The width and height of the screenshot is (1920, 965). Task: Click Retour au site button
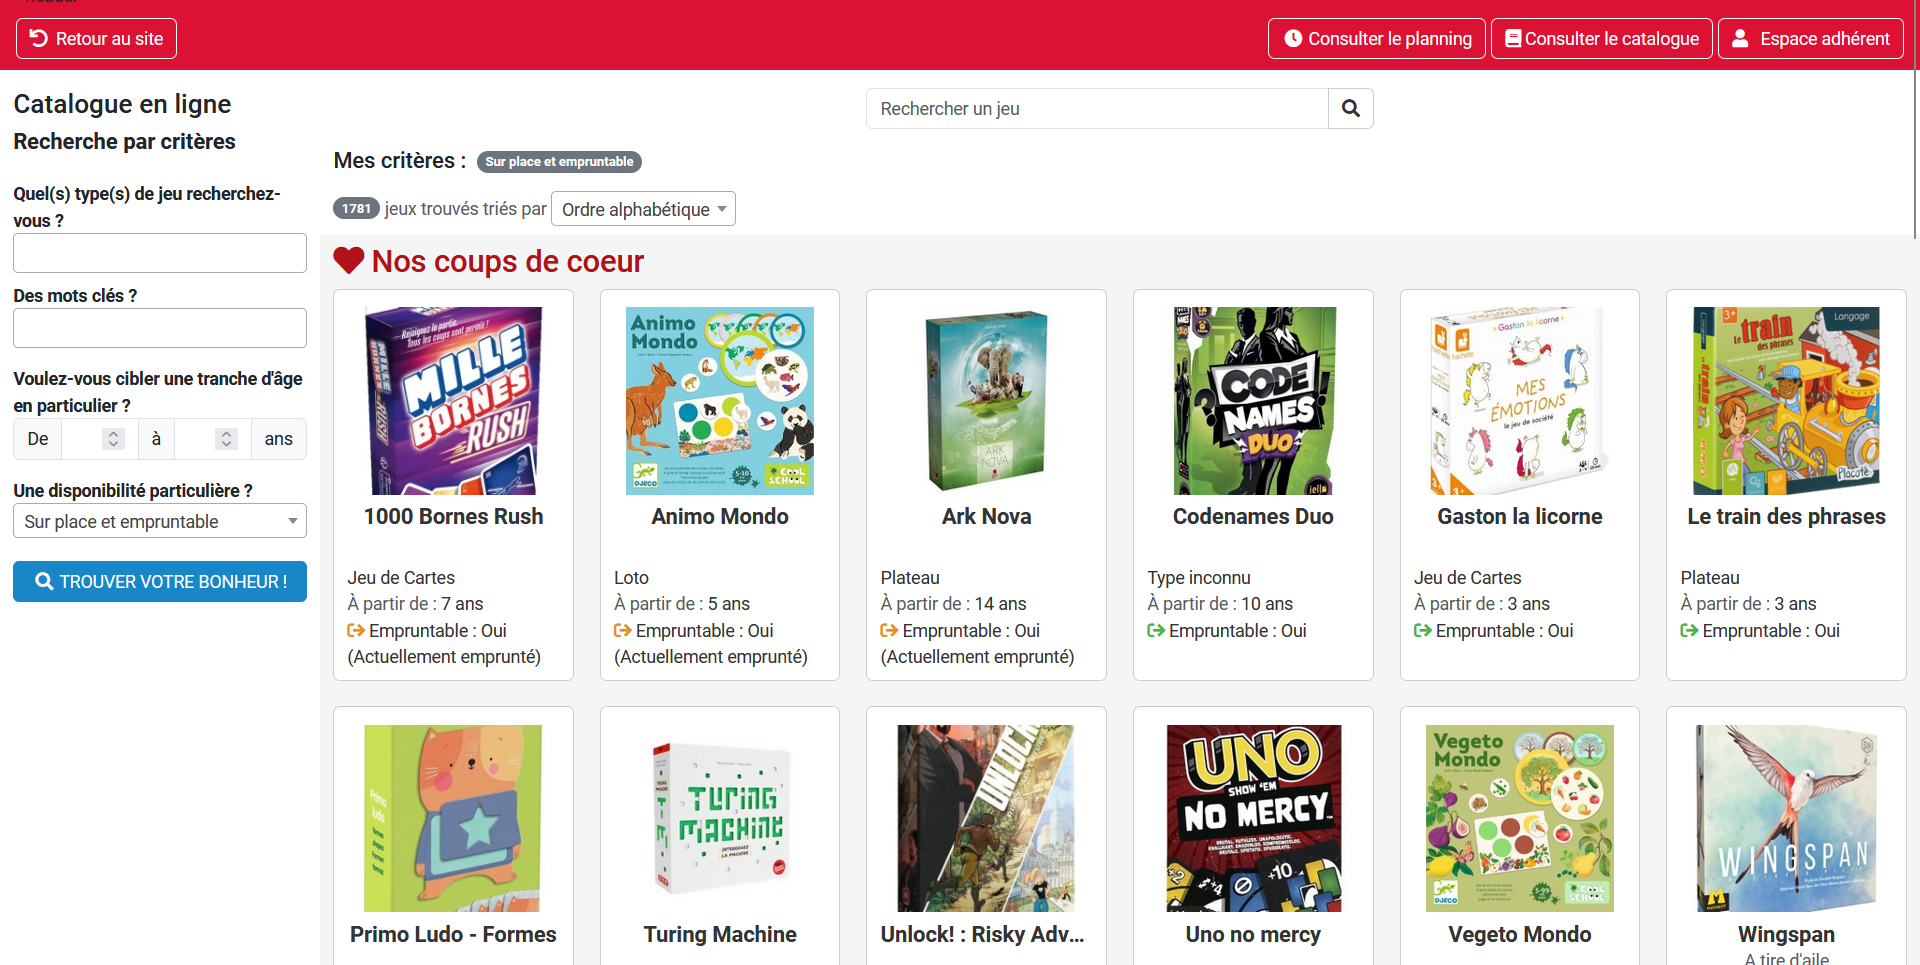point(96,38)
